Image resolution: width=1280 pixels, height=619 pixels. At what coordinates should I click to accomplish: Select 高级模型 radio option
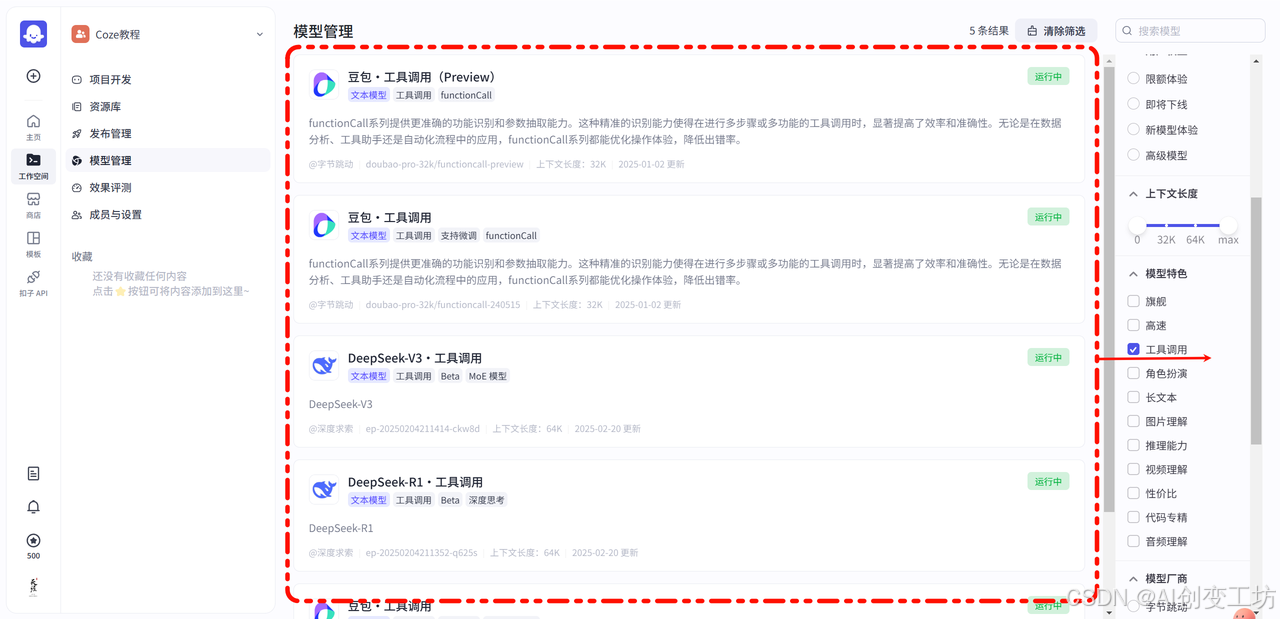[1133, 155]
